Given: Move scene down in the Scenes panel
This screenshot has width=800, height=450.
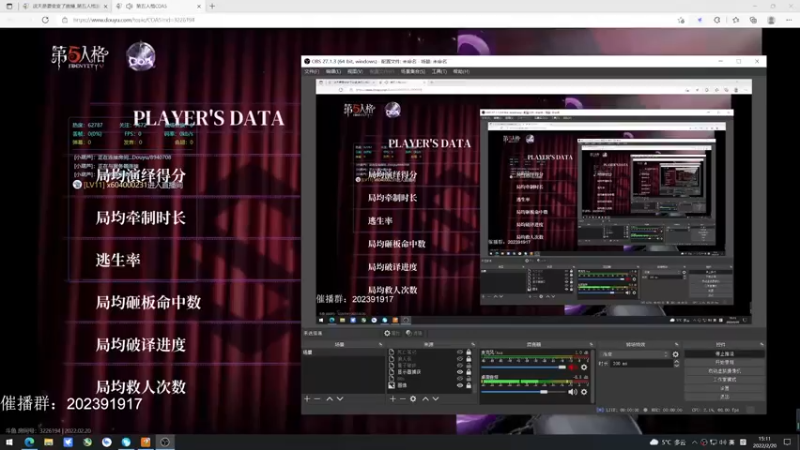Looking at the screenshot, I should pos(340,398).
